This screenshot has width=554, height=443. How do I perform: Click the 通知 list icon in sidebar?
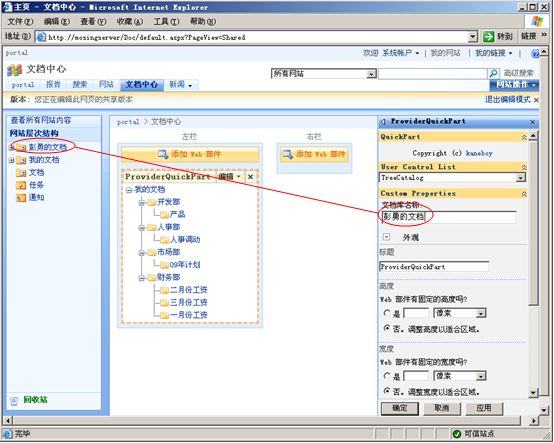(x=21, y=197)
